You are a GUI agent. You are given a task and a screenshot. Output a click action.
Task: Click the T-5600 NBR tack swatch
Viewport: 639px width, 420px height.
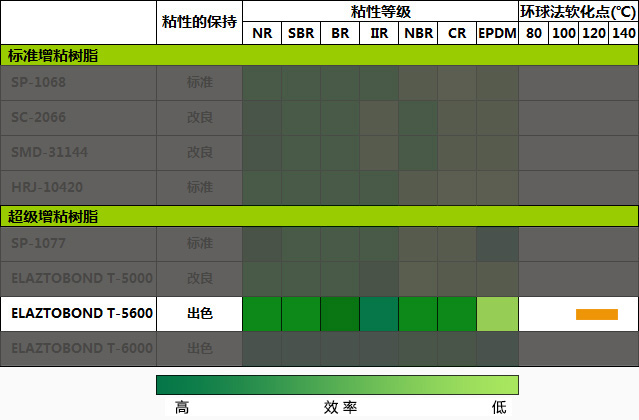418,314
